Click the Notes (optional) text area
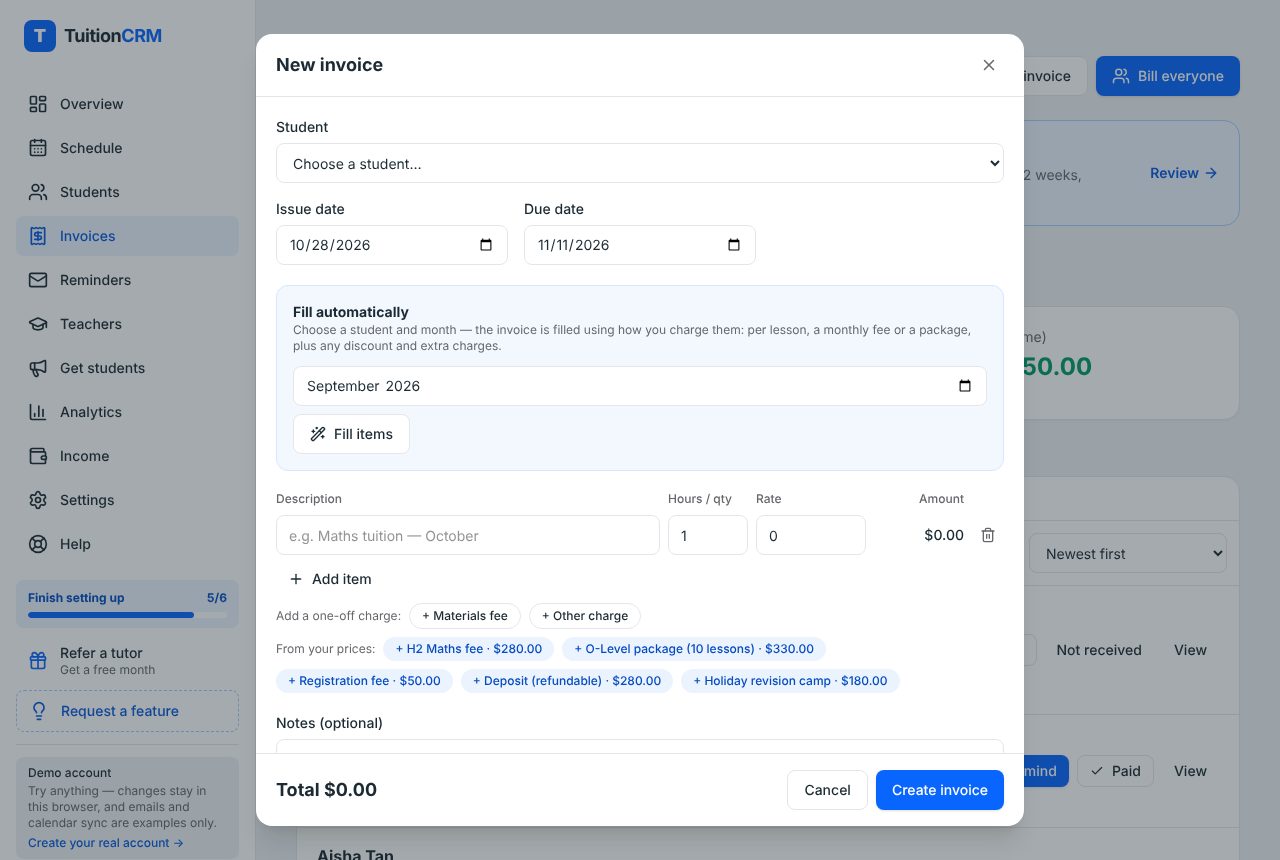Screen dimensions: 1280x860 (x=640, y=746)
